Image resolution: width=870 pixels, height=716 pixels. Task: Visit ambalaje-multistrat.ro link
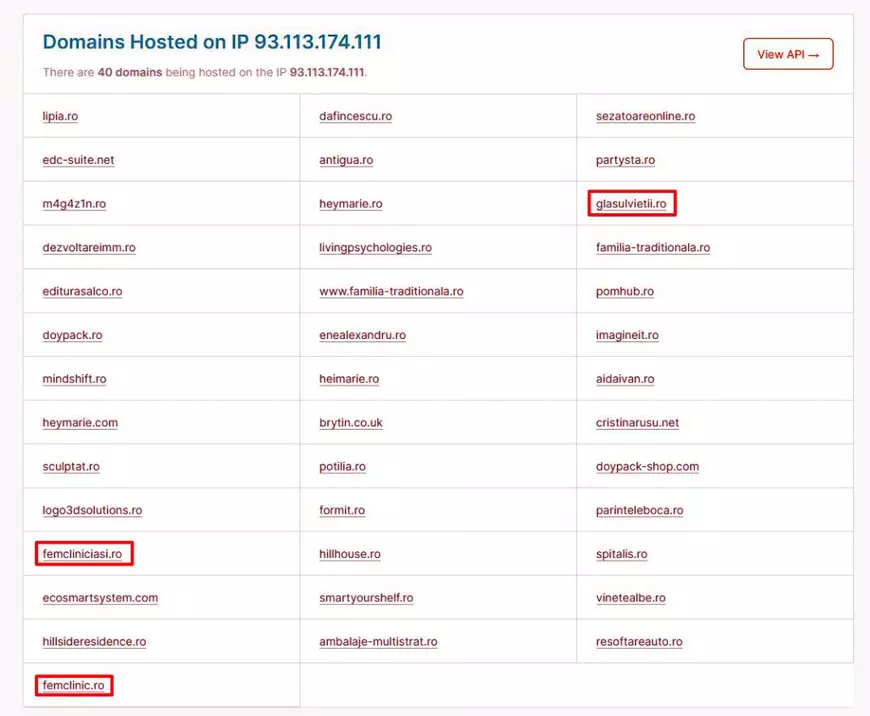[x=378, y=642]
